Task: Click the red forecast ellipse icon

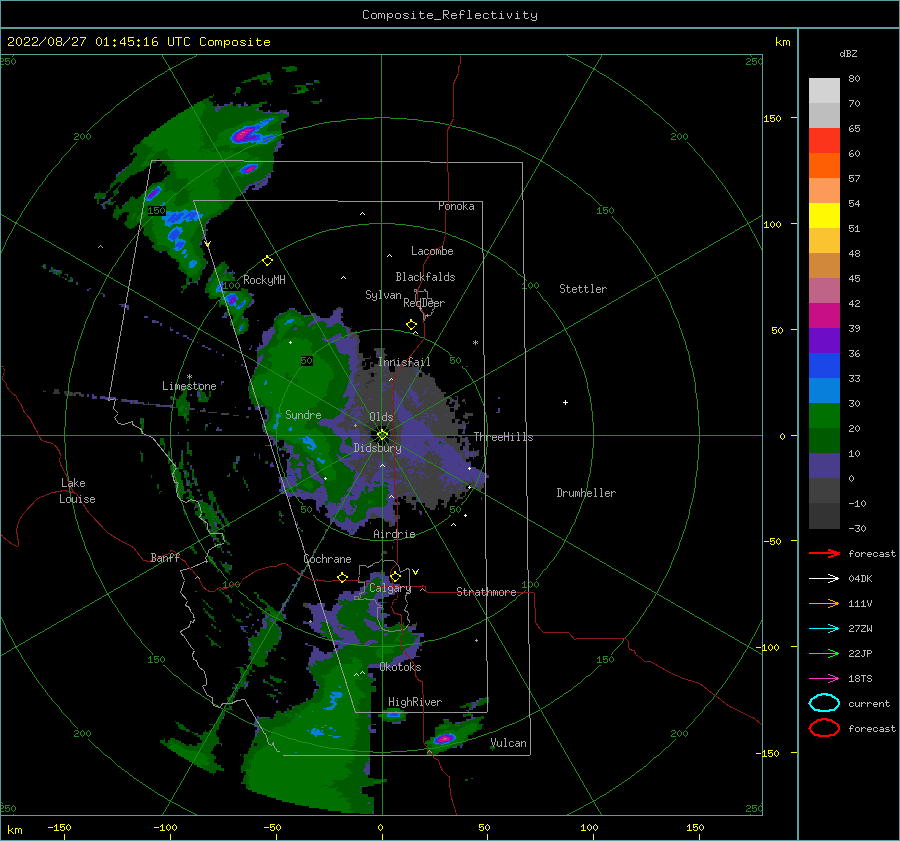Action: click(824, 728)
